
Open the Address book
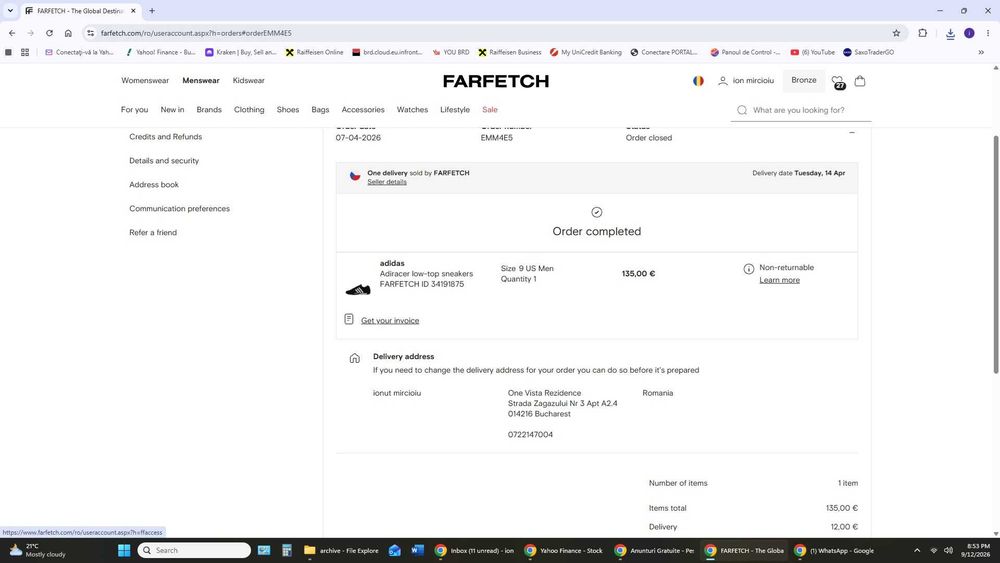click(154, 184)
